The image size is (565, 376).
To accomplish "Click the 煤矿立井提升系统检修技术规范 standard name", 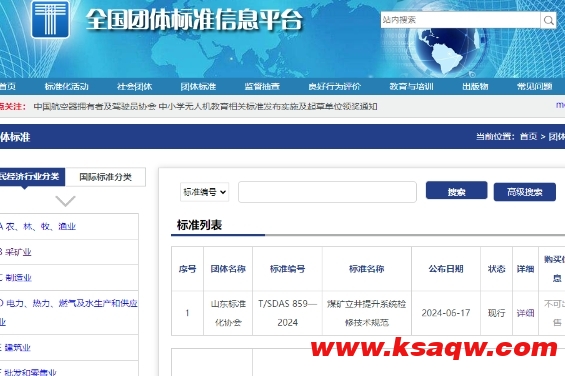I will pyautogui.click(x=366, y=313).
